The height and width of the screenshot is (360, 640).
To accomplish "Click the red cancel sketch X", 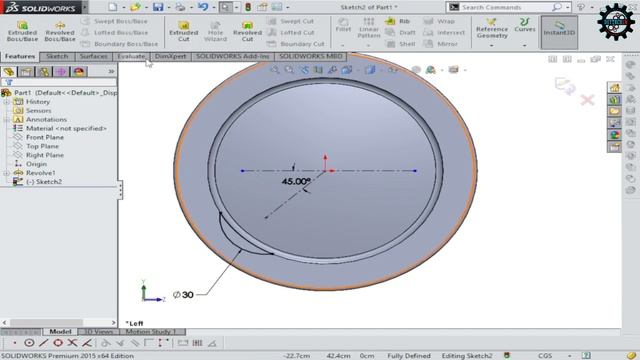I will click(x=587, y=100).
